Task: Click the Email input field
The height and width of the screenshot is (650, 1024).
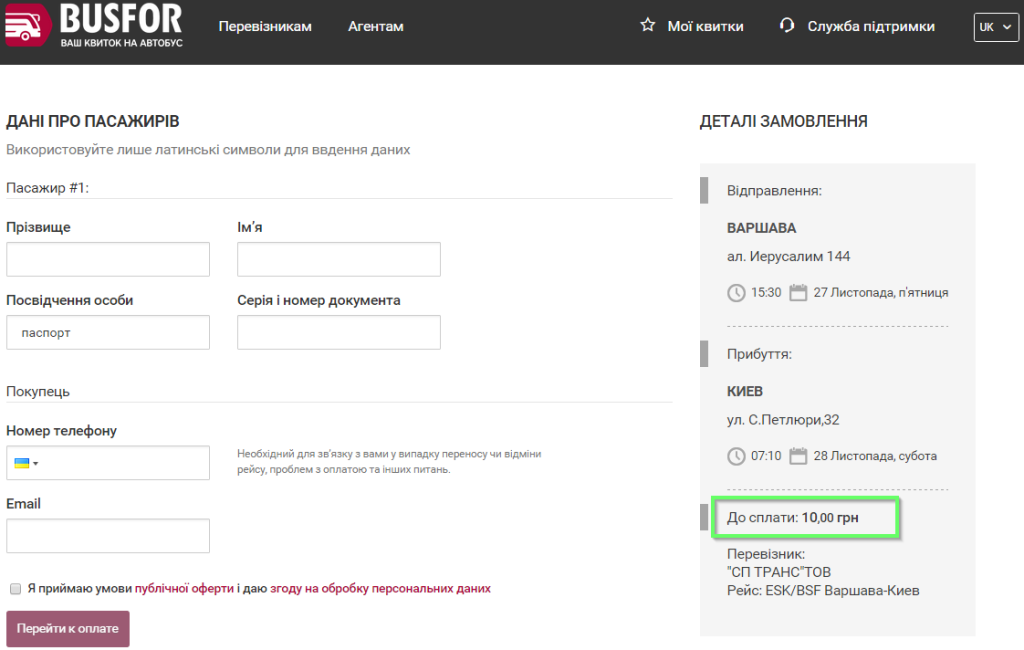Action: (108, 536)
